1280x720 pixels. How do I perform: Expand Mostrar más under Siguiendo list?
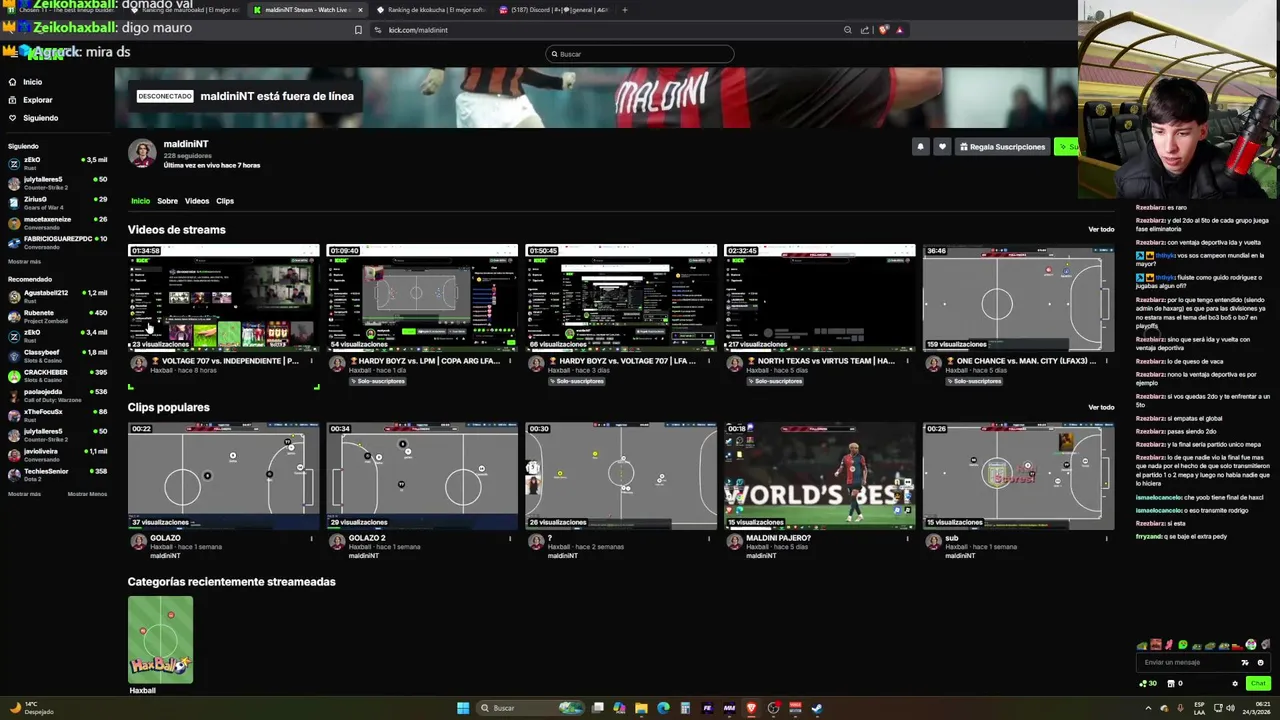(25, 261)
